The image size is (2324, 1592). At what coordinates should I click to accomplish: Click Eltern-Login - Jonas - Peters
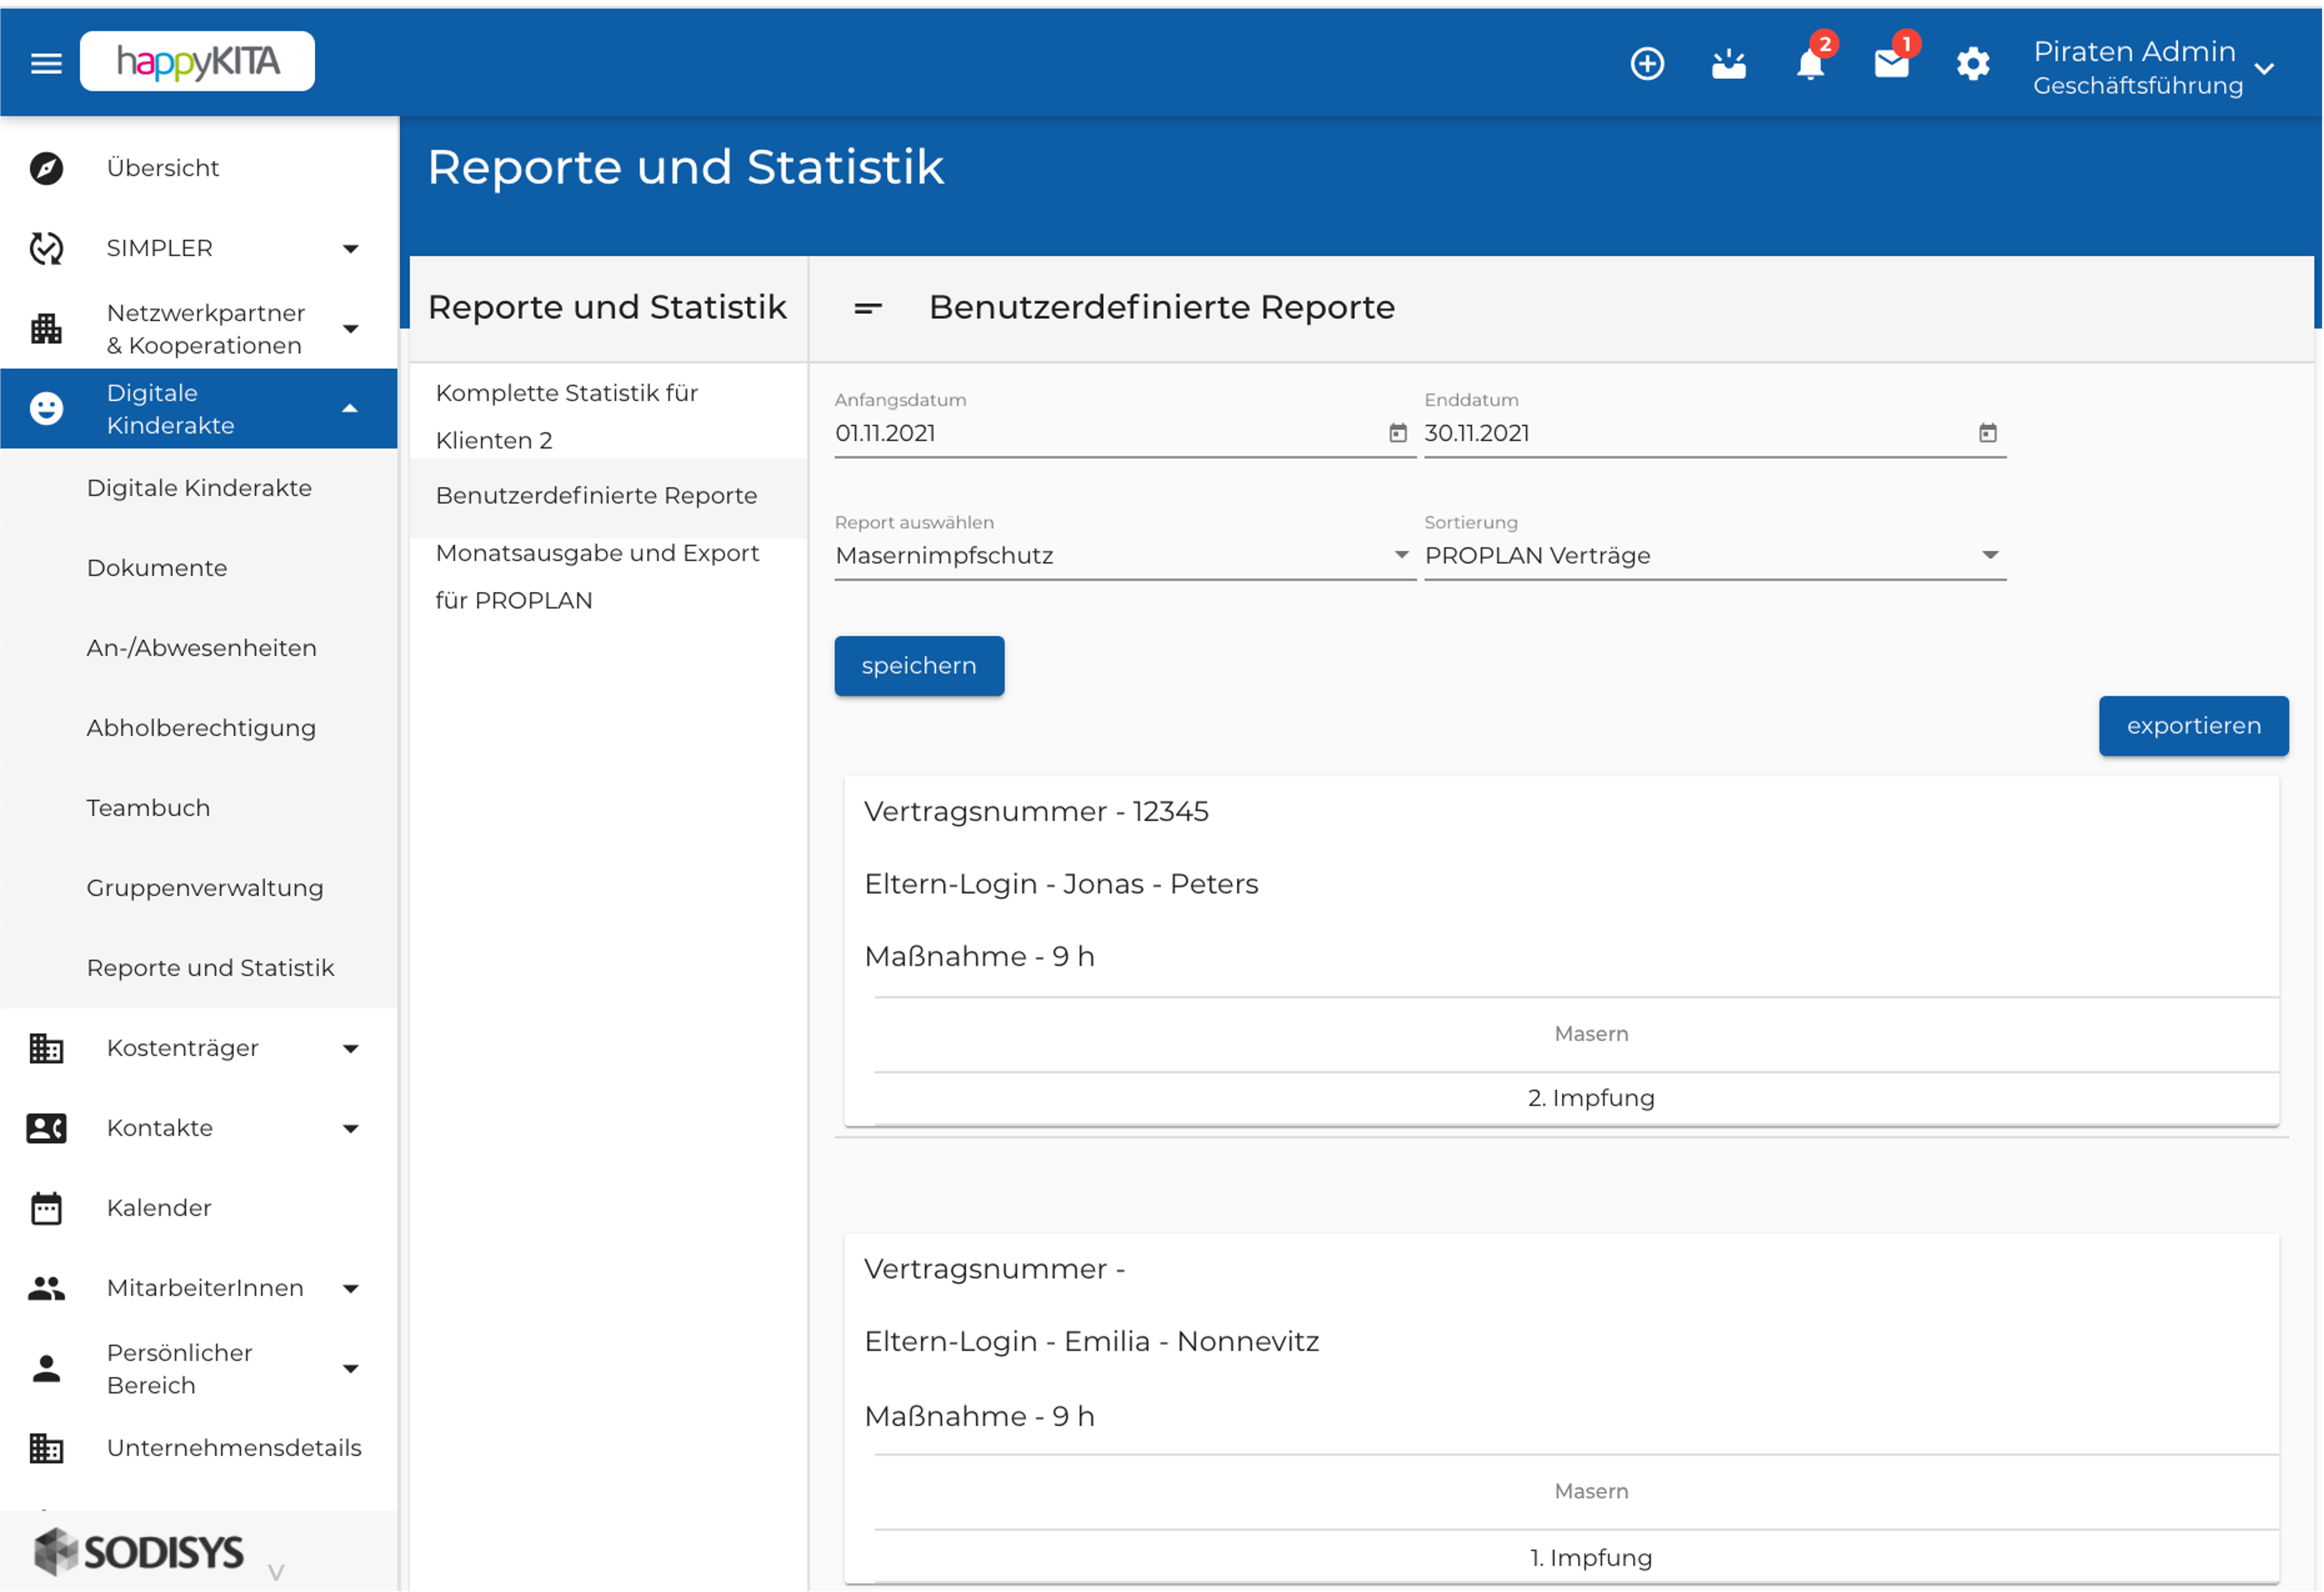click(1061, 884)
